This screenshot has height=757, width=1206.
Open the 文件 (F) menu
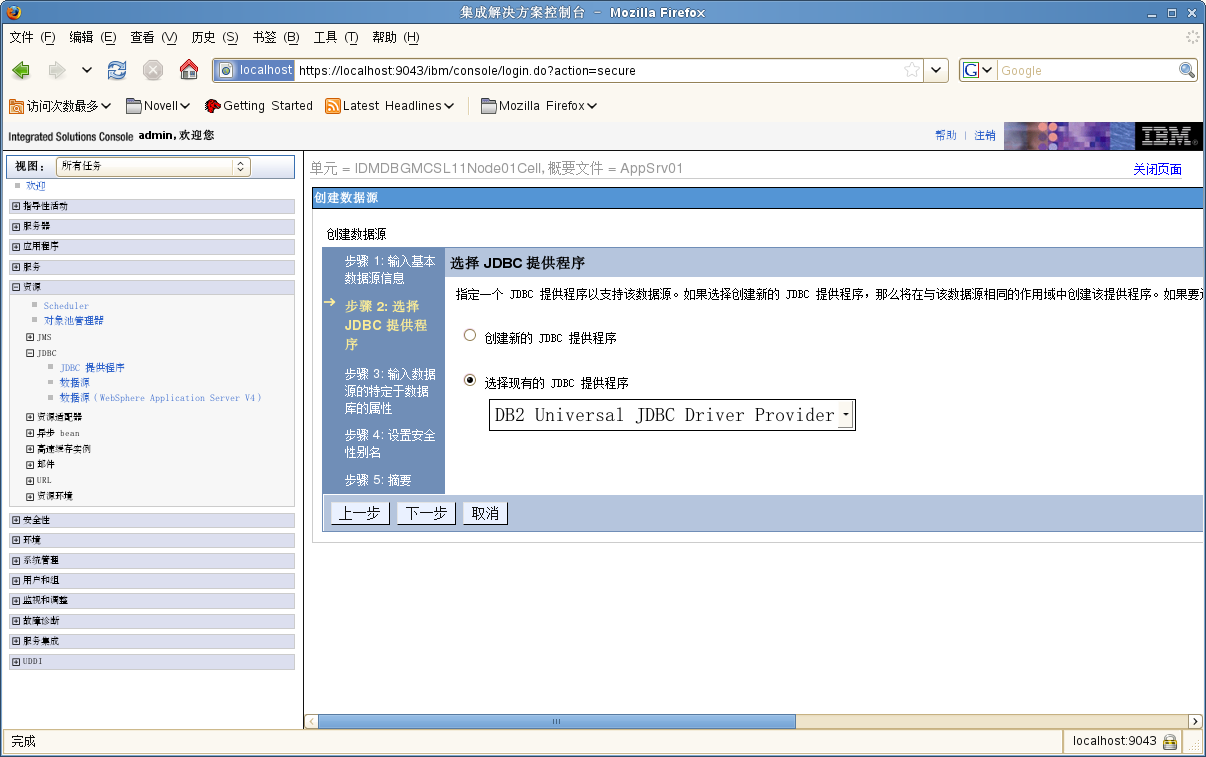pyautogui.click(x=32, y=37)
